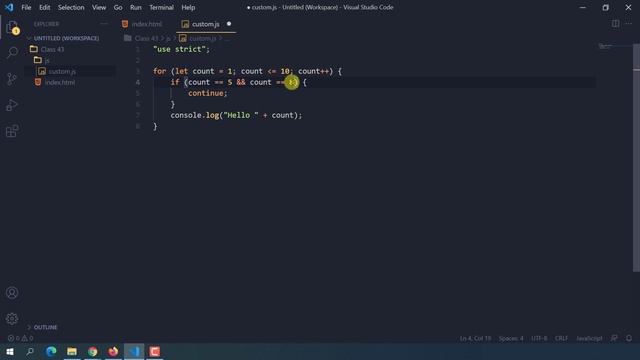Open the File menu
Image resolution: width=640 pixels, height=360 pixels.
point(26,7)
